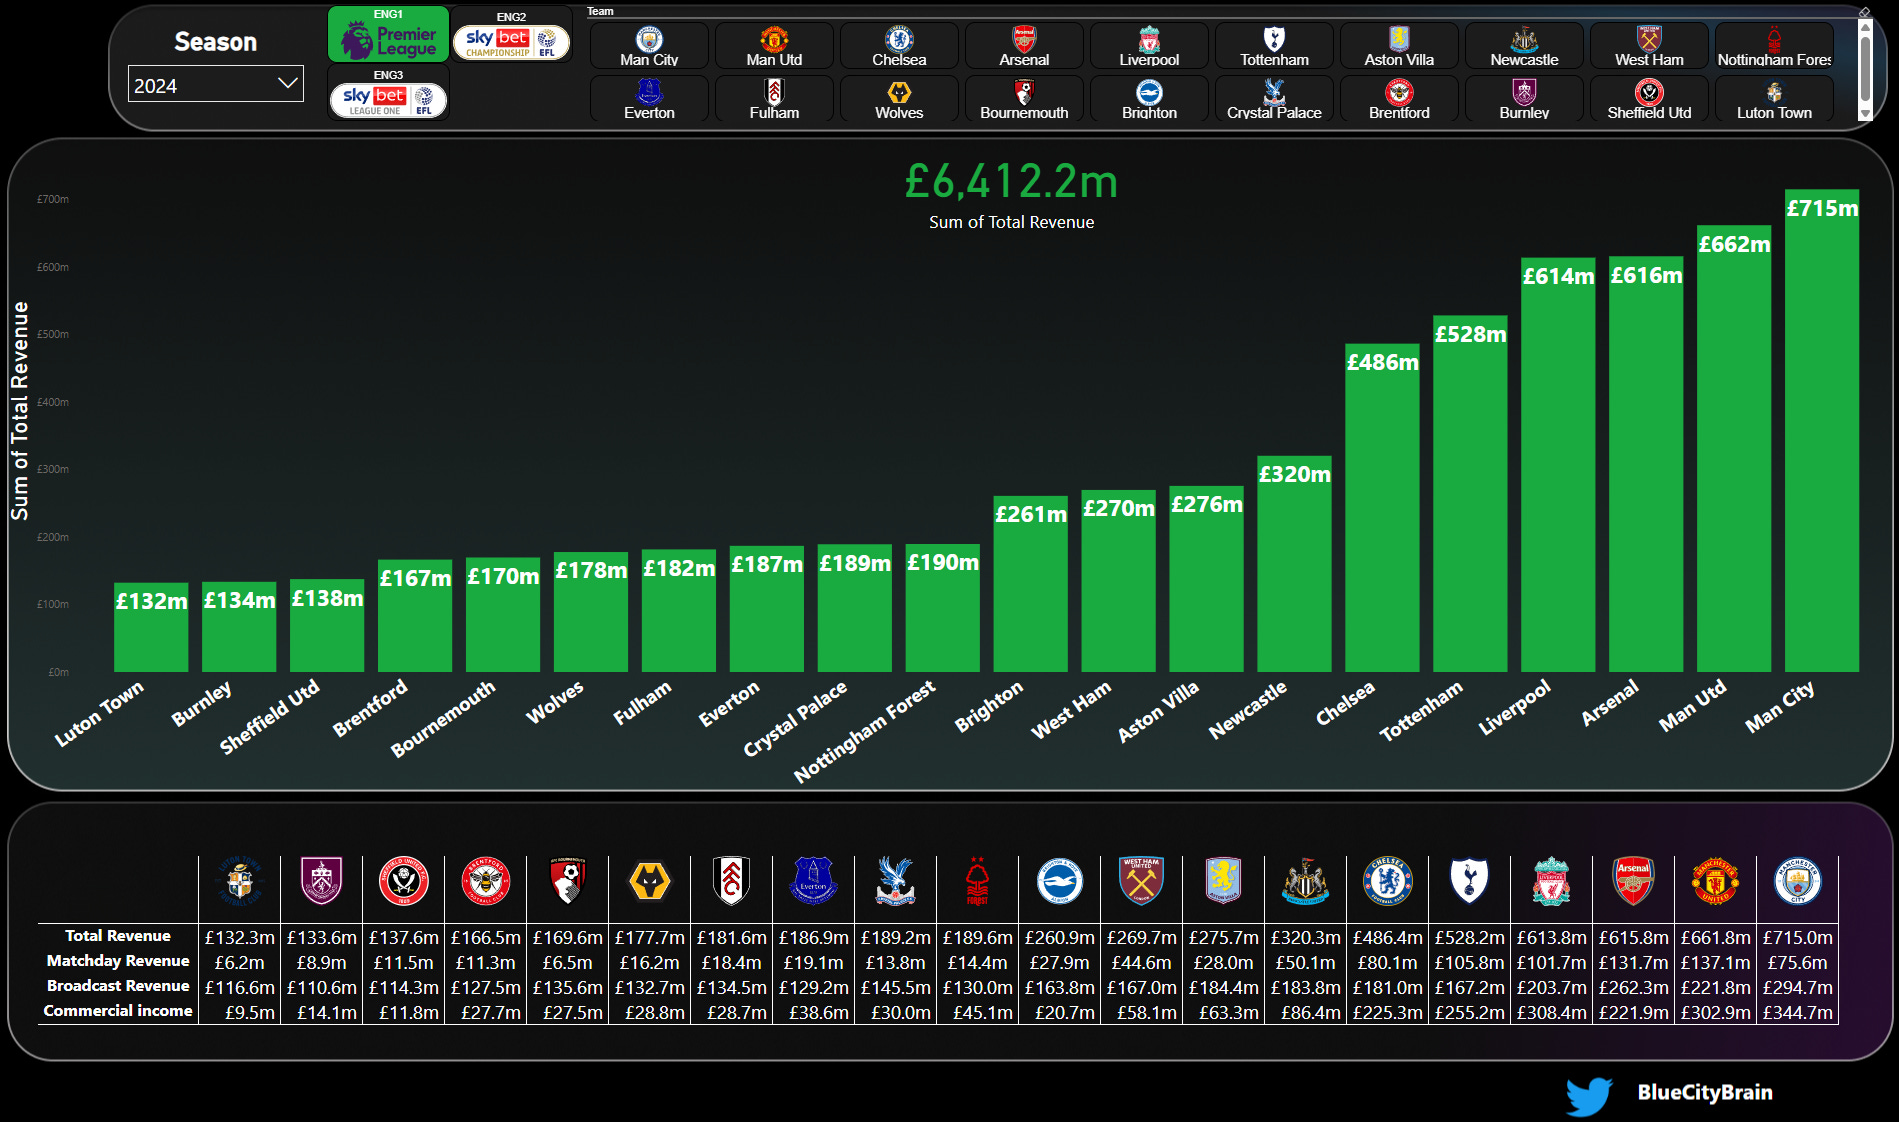Choose Nottingham Forest in team slicer

[1774, 46]
